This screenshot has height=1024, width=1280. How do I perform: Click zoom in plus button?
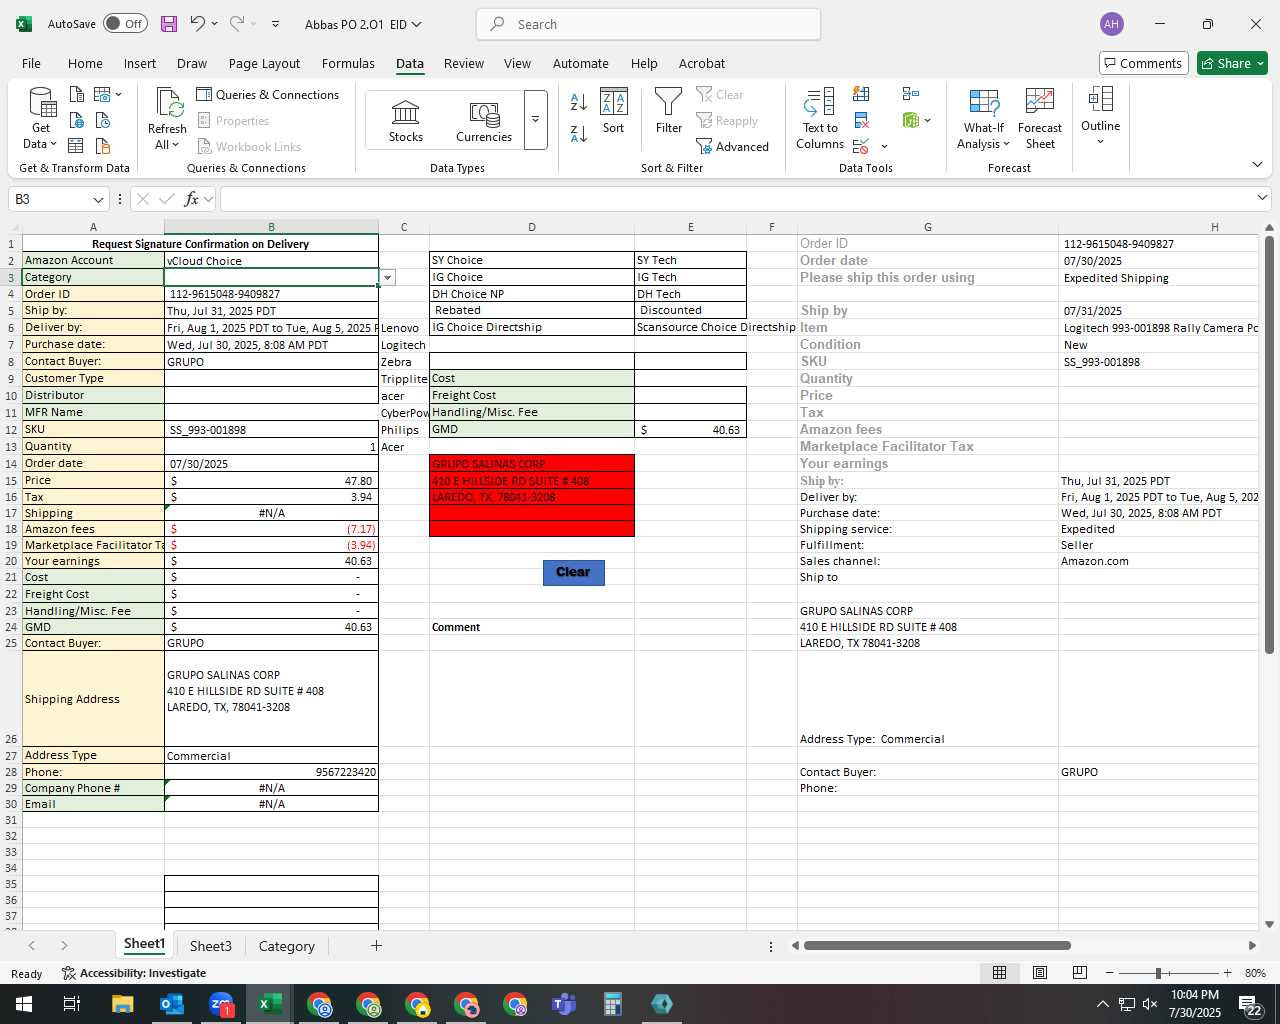[x=1227, y=973]
